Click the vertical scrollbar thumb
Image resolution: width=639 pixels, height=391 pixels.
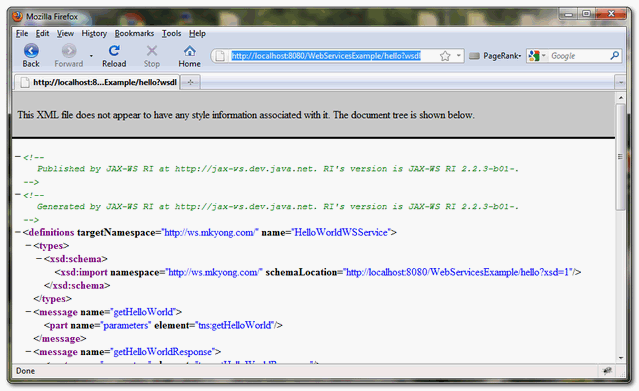point(621,157)
